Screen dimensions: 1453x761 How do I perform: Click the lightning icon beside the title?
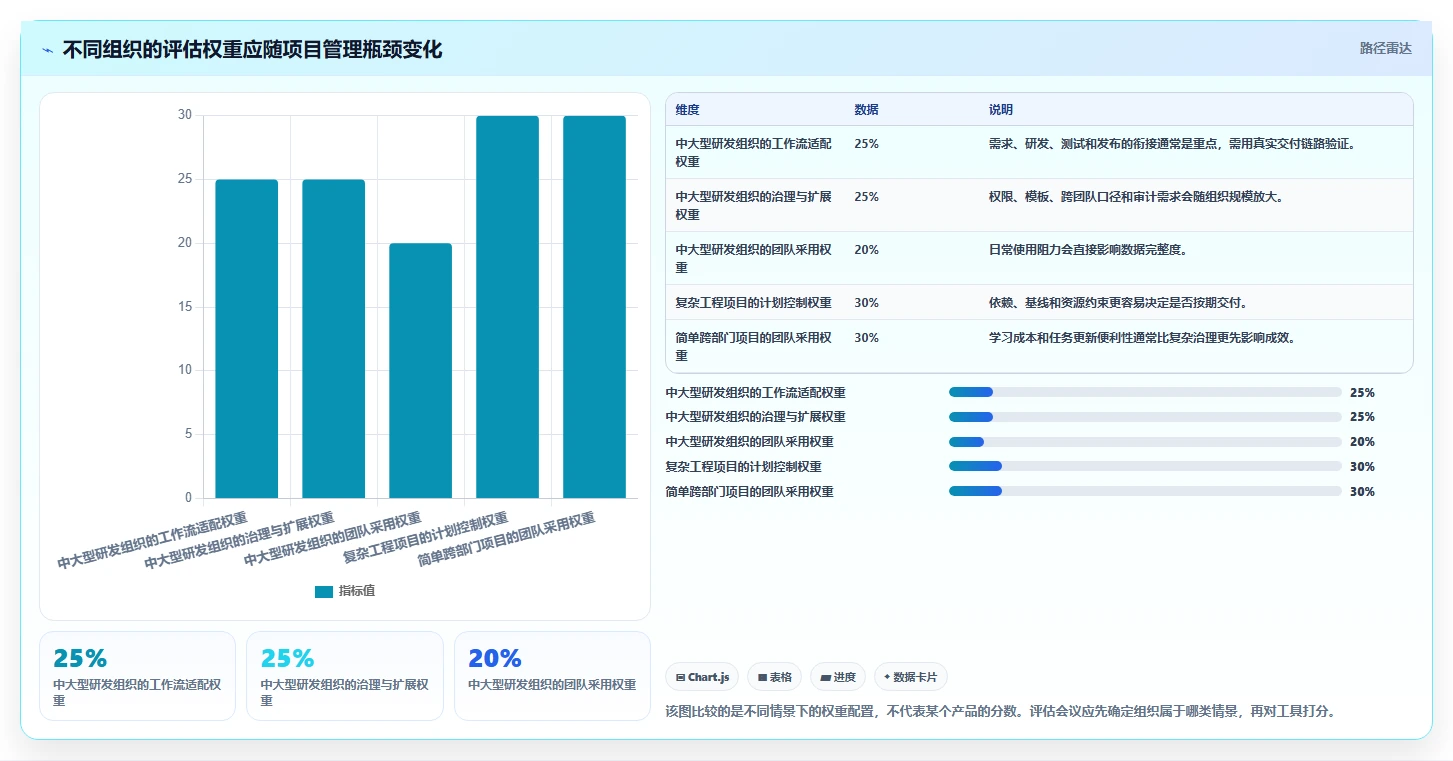pyautogui.click(x=48, y=50)
